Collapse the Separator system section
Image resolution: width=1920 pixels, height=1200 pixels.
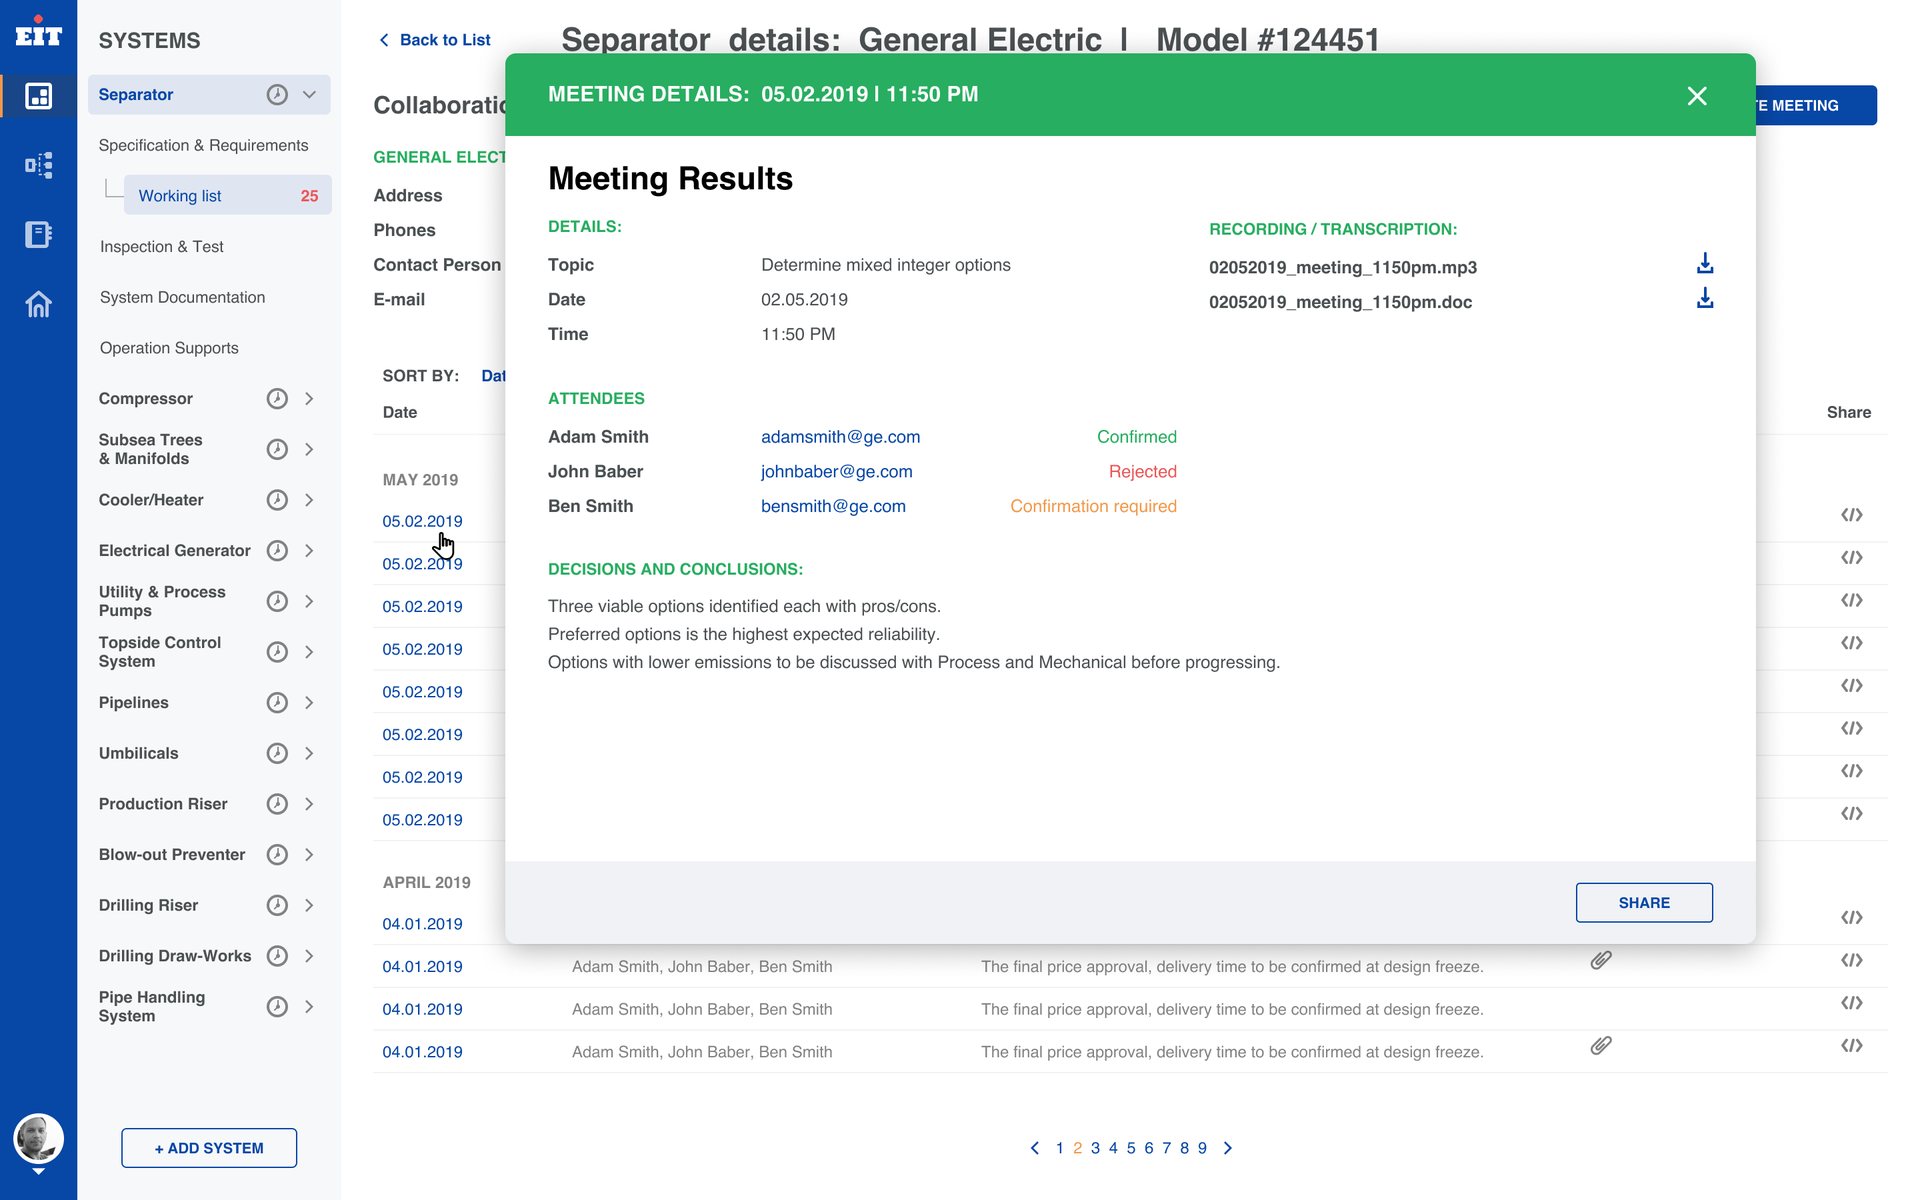[x=309, y=94]
